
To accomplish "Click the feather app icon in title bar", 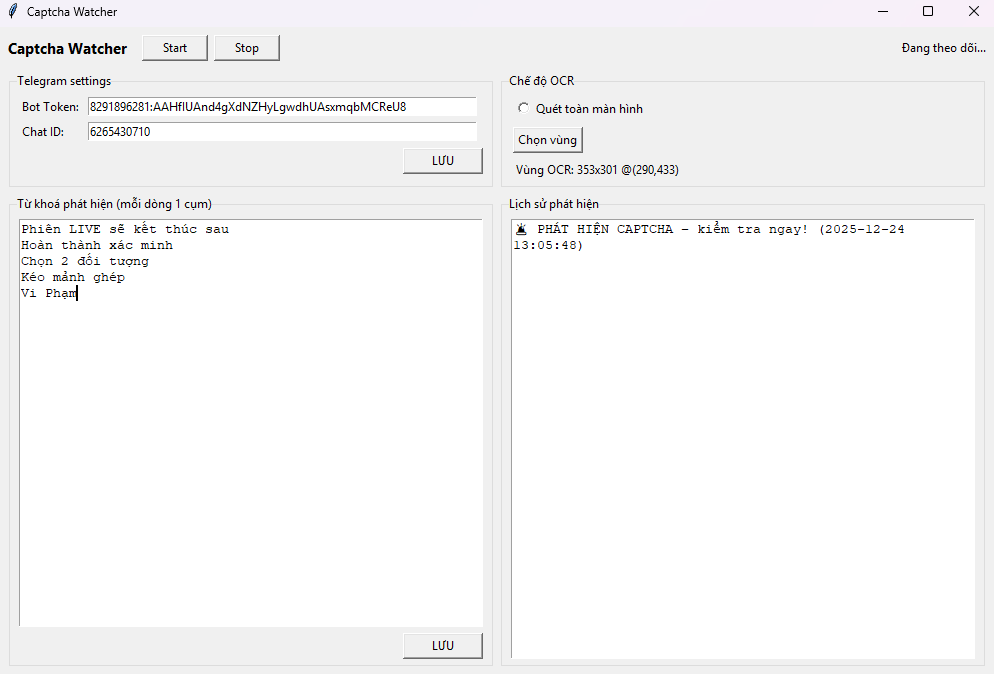I will (x=12, y=12).
